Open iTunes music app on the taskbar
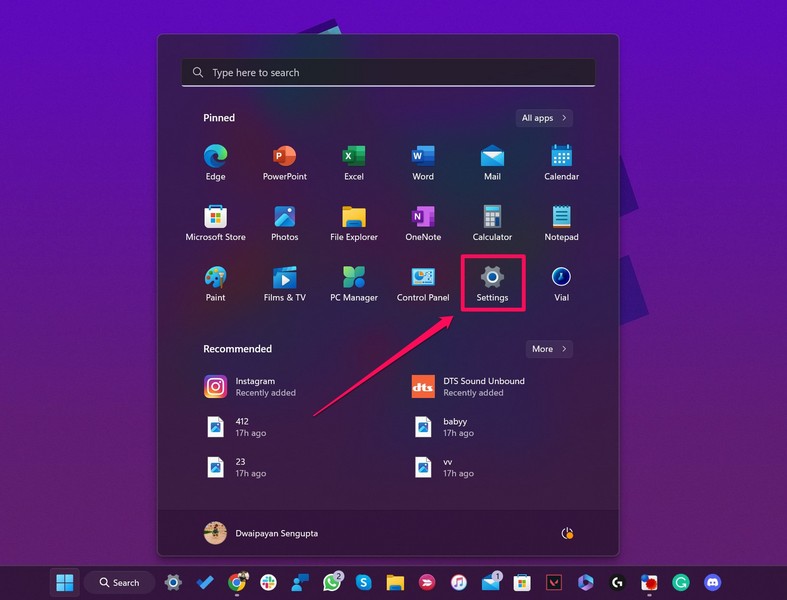Viewport: 787px width, 600px height. tap(459, 582)
